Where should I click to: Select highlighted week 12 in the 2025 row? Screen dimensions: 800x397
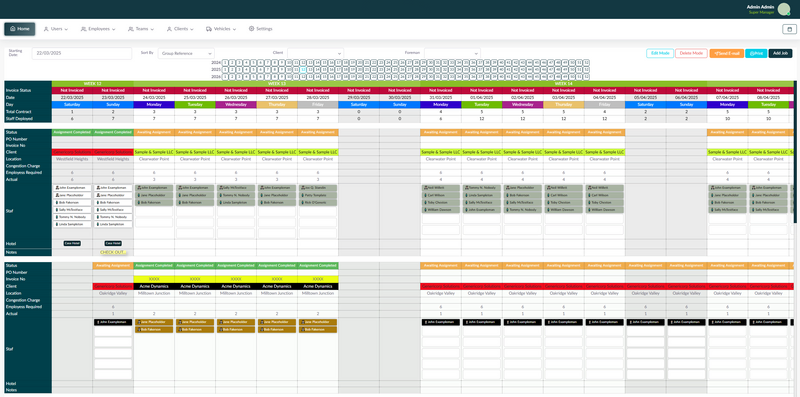303,69
